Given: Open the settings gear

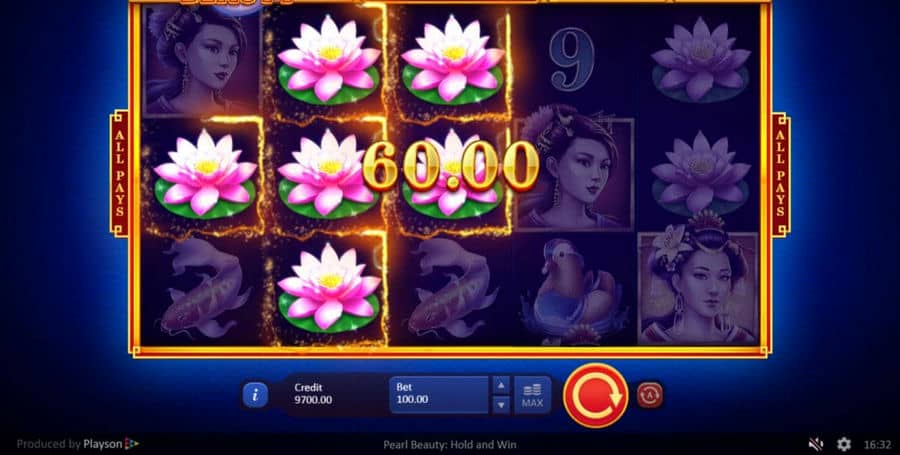Looking at the screenshot, I should (x=844, y=444).
